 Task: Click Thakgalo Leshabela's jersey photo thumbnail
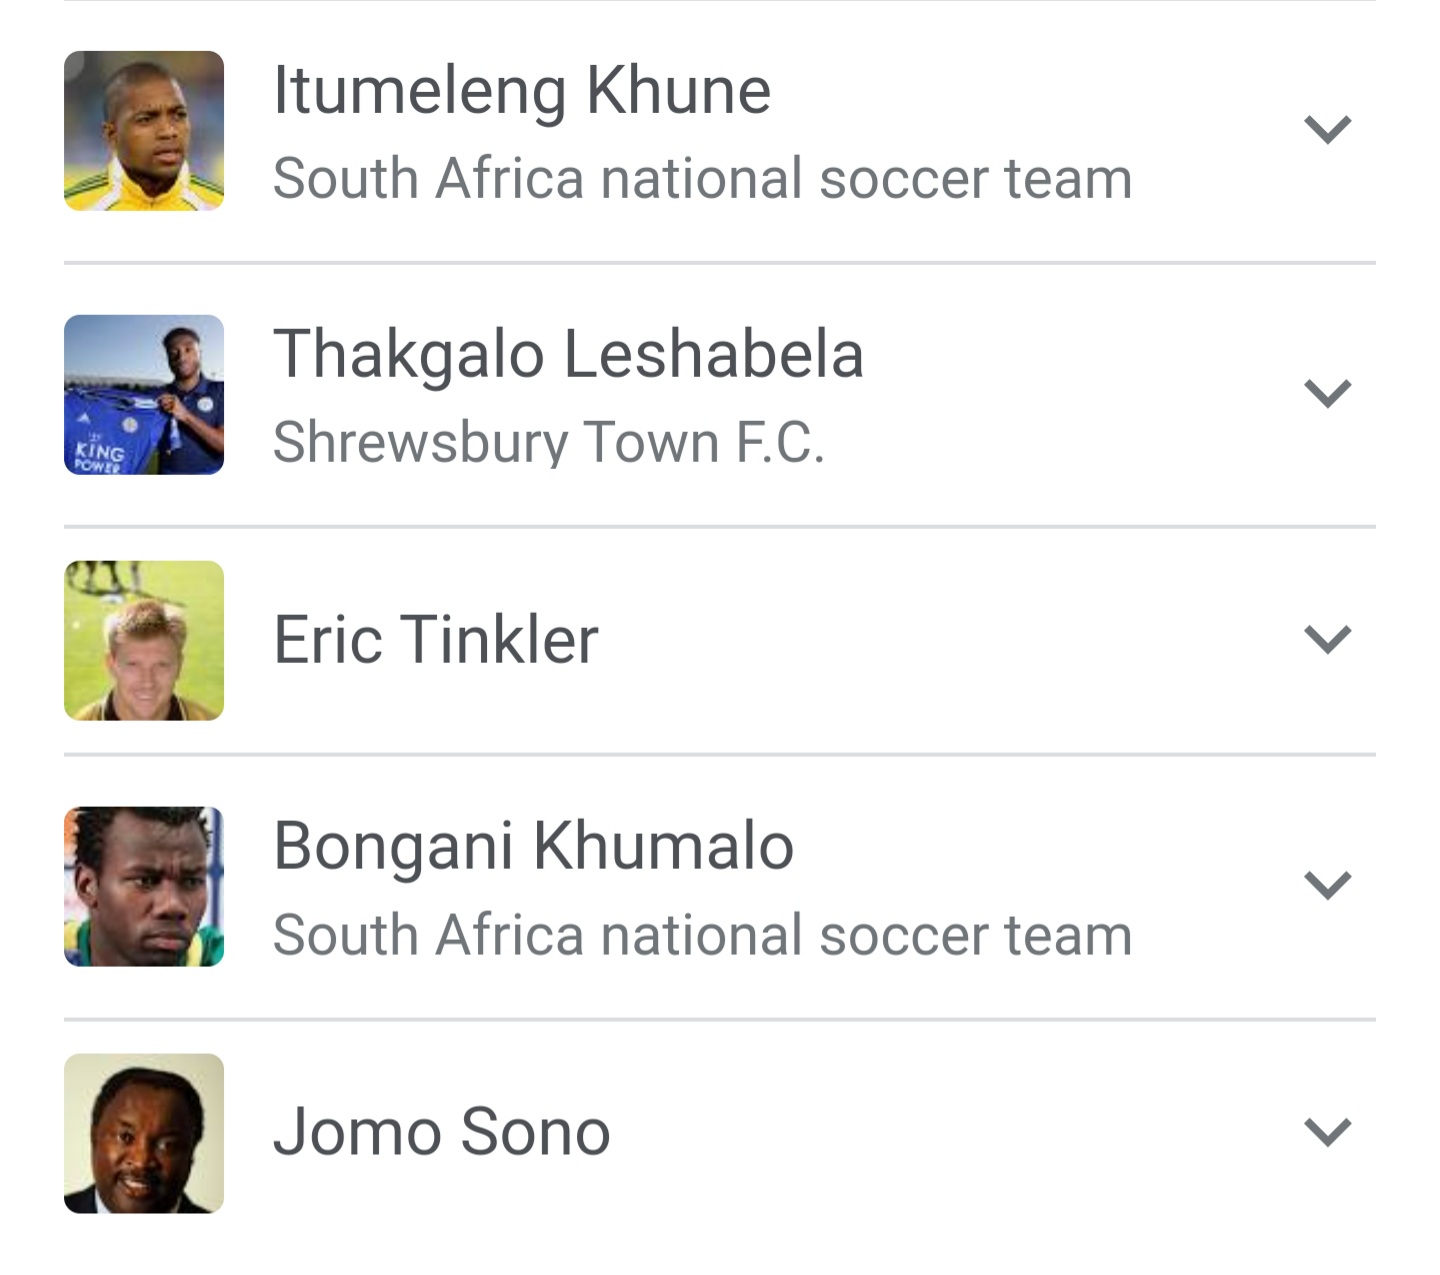pos(144,394)
